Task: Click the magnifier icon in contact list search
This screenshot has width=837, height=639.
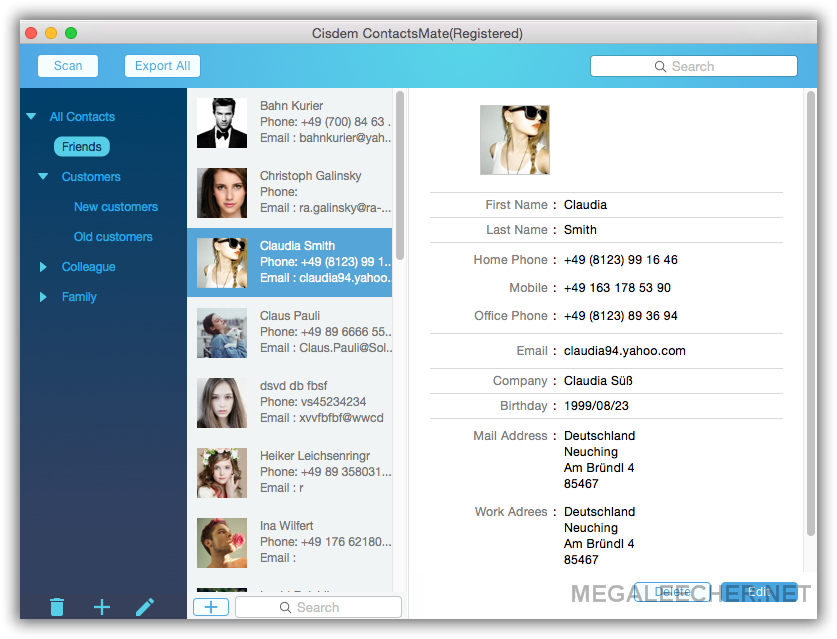Action: [x=285, y=608]
